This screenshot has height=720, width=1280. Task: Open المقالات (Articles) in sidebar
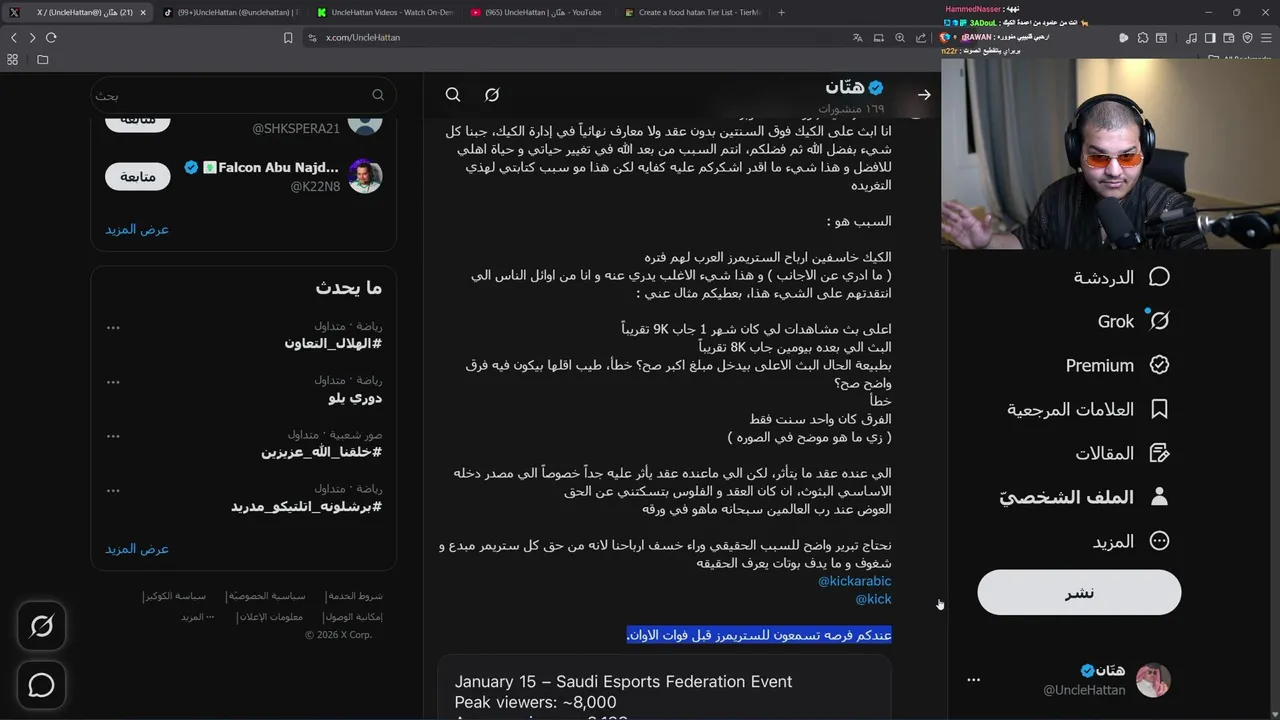pyautogui.click(x=1122, y=453)
